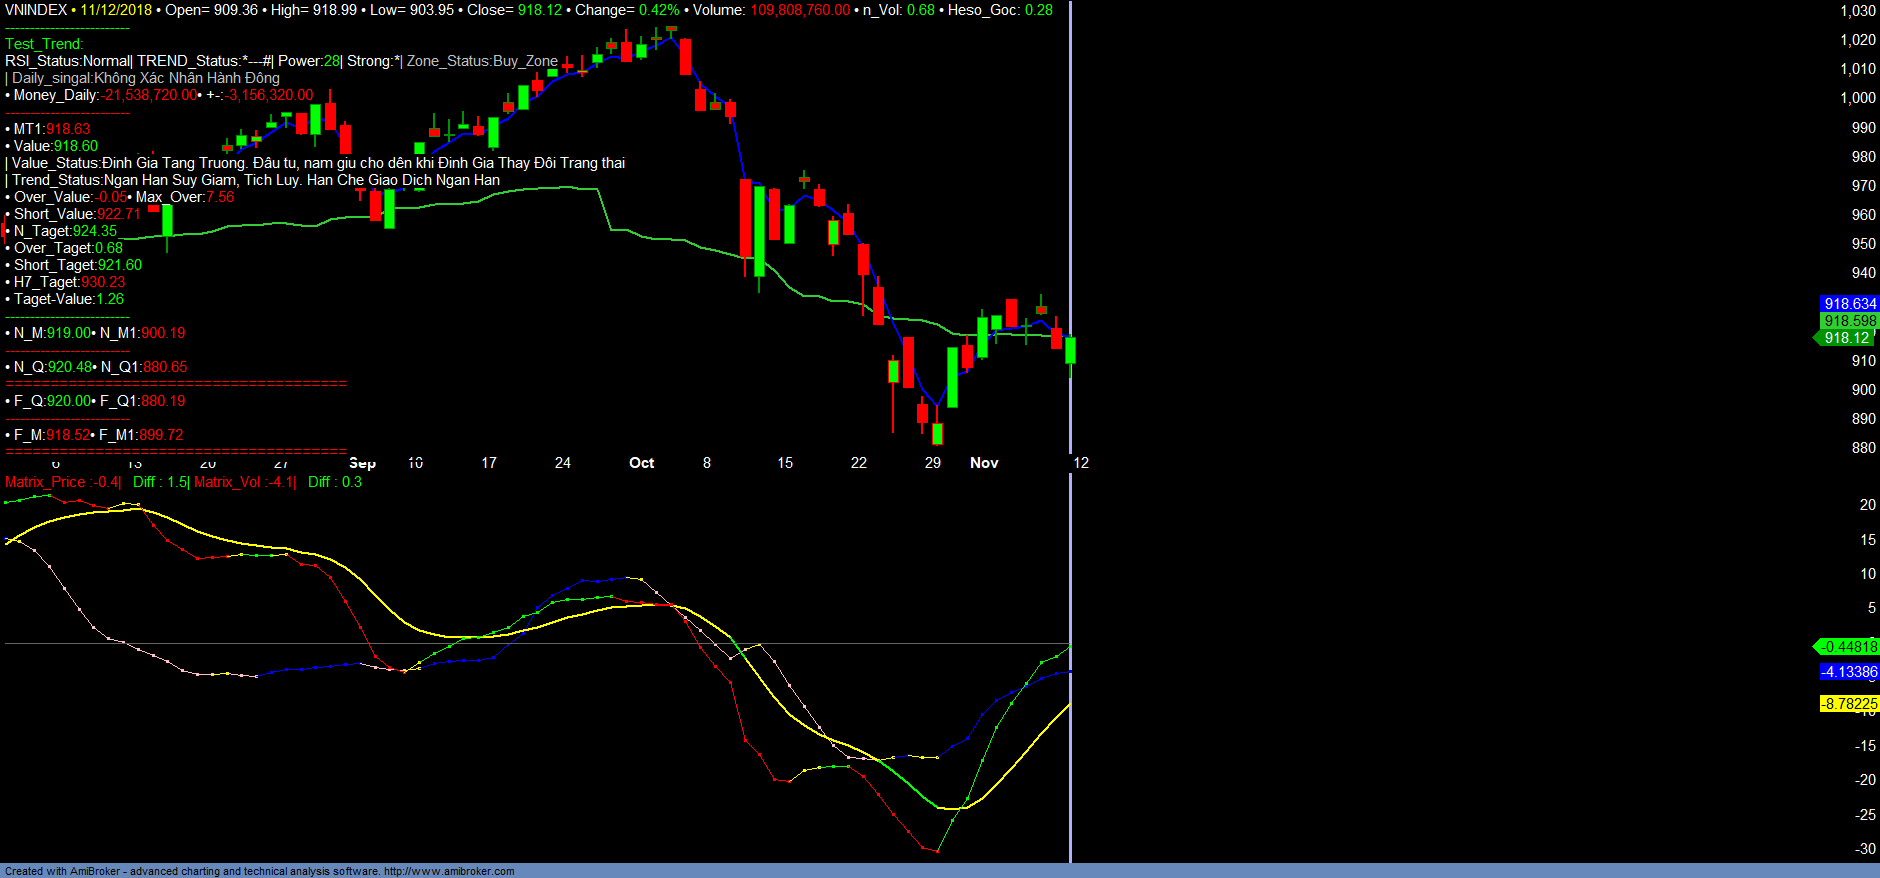
Task: Click the yellow -8.78225 indicator value tag
Action: 1849,704
